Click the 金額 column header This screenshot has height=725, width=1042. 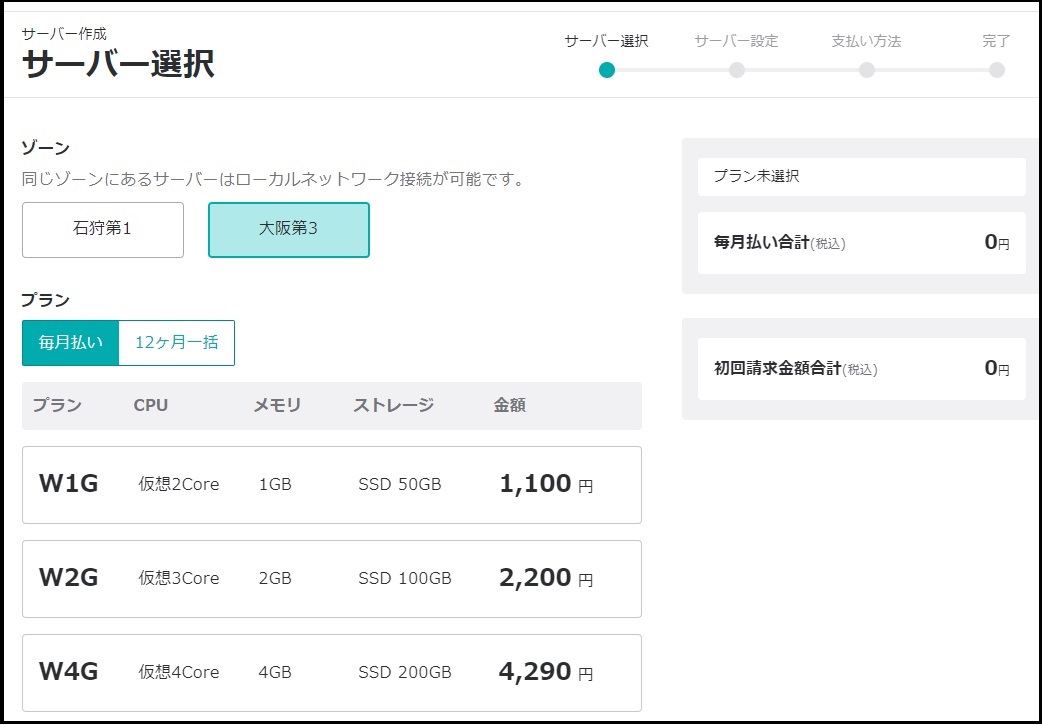click(510, 405)
